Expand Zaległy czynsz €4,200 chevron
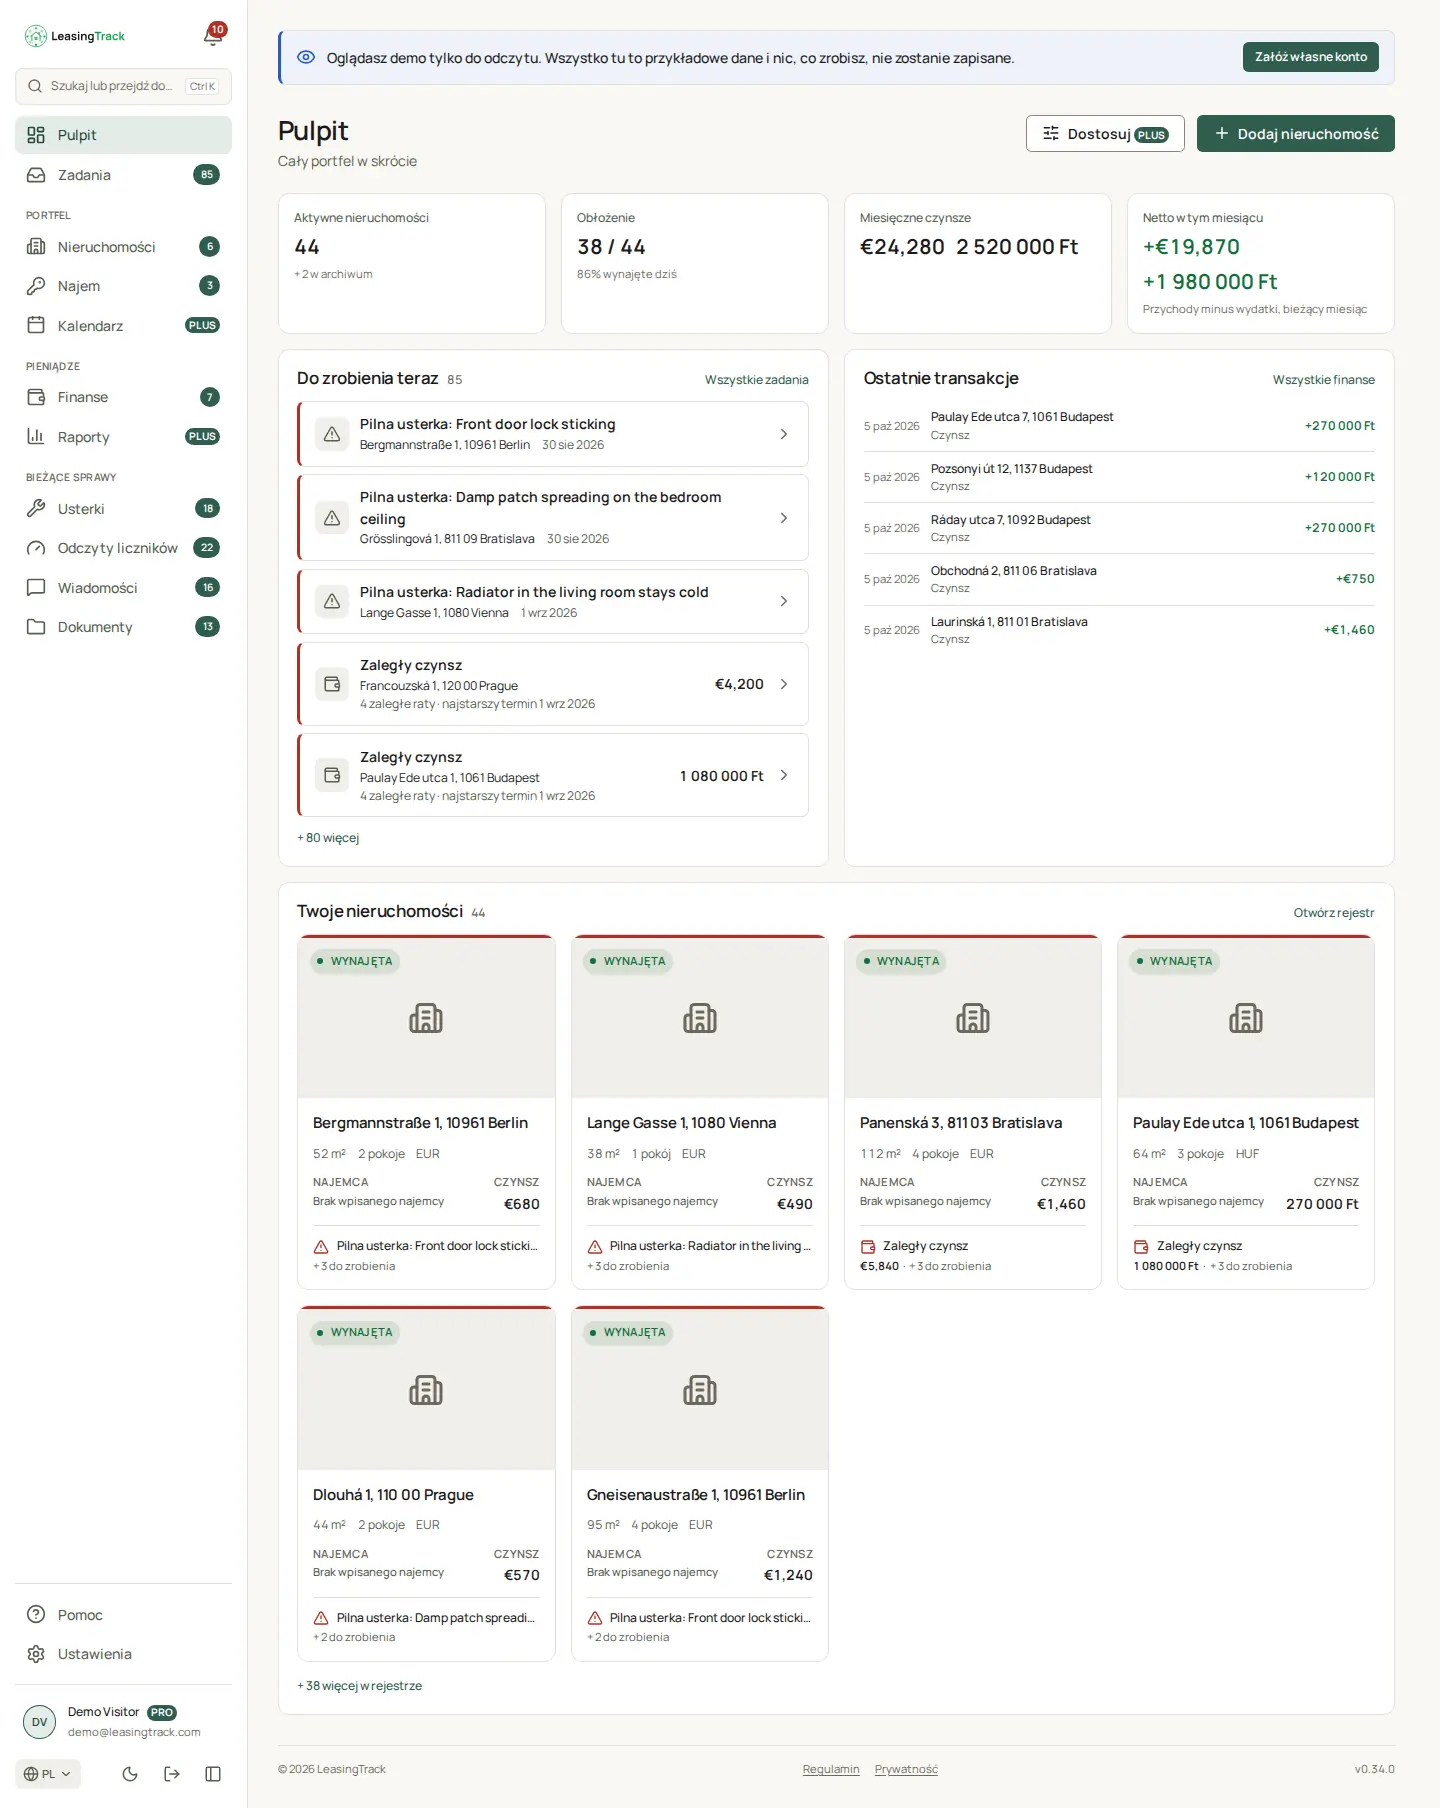The image size is (1440, 1808). [x=784, y=684]
